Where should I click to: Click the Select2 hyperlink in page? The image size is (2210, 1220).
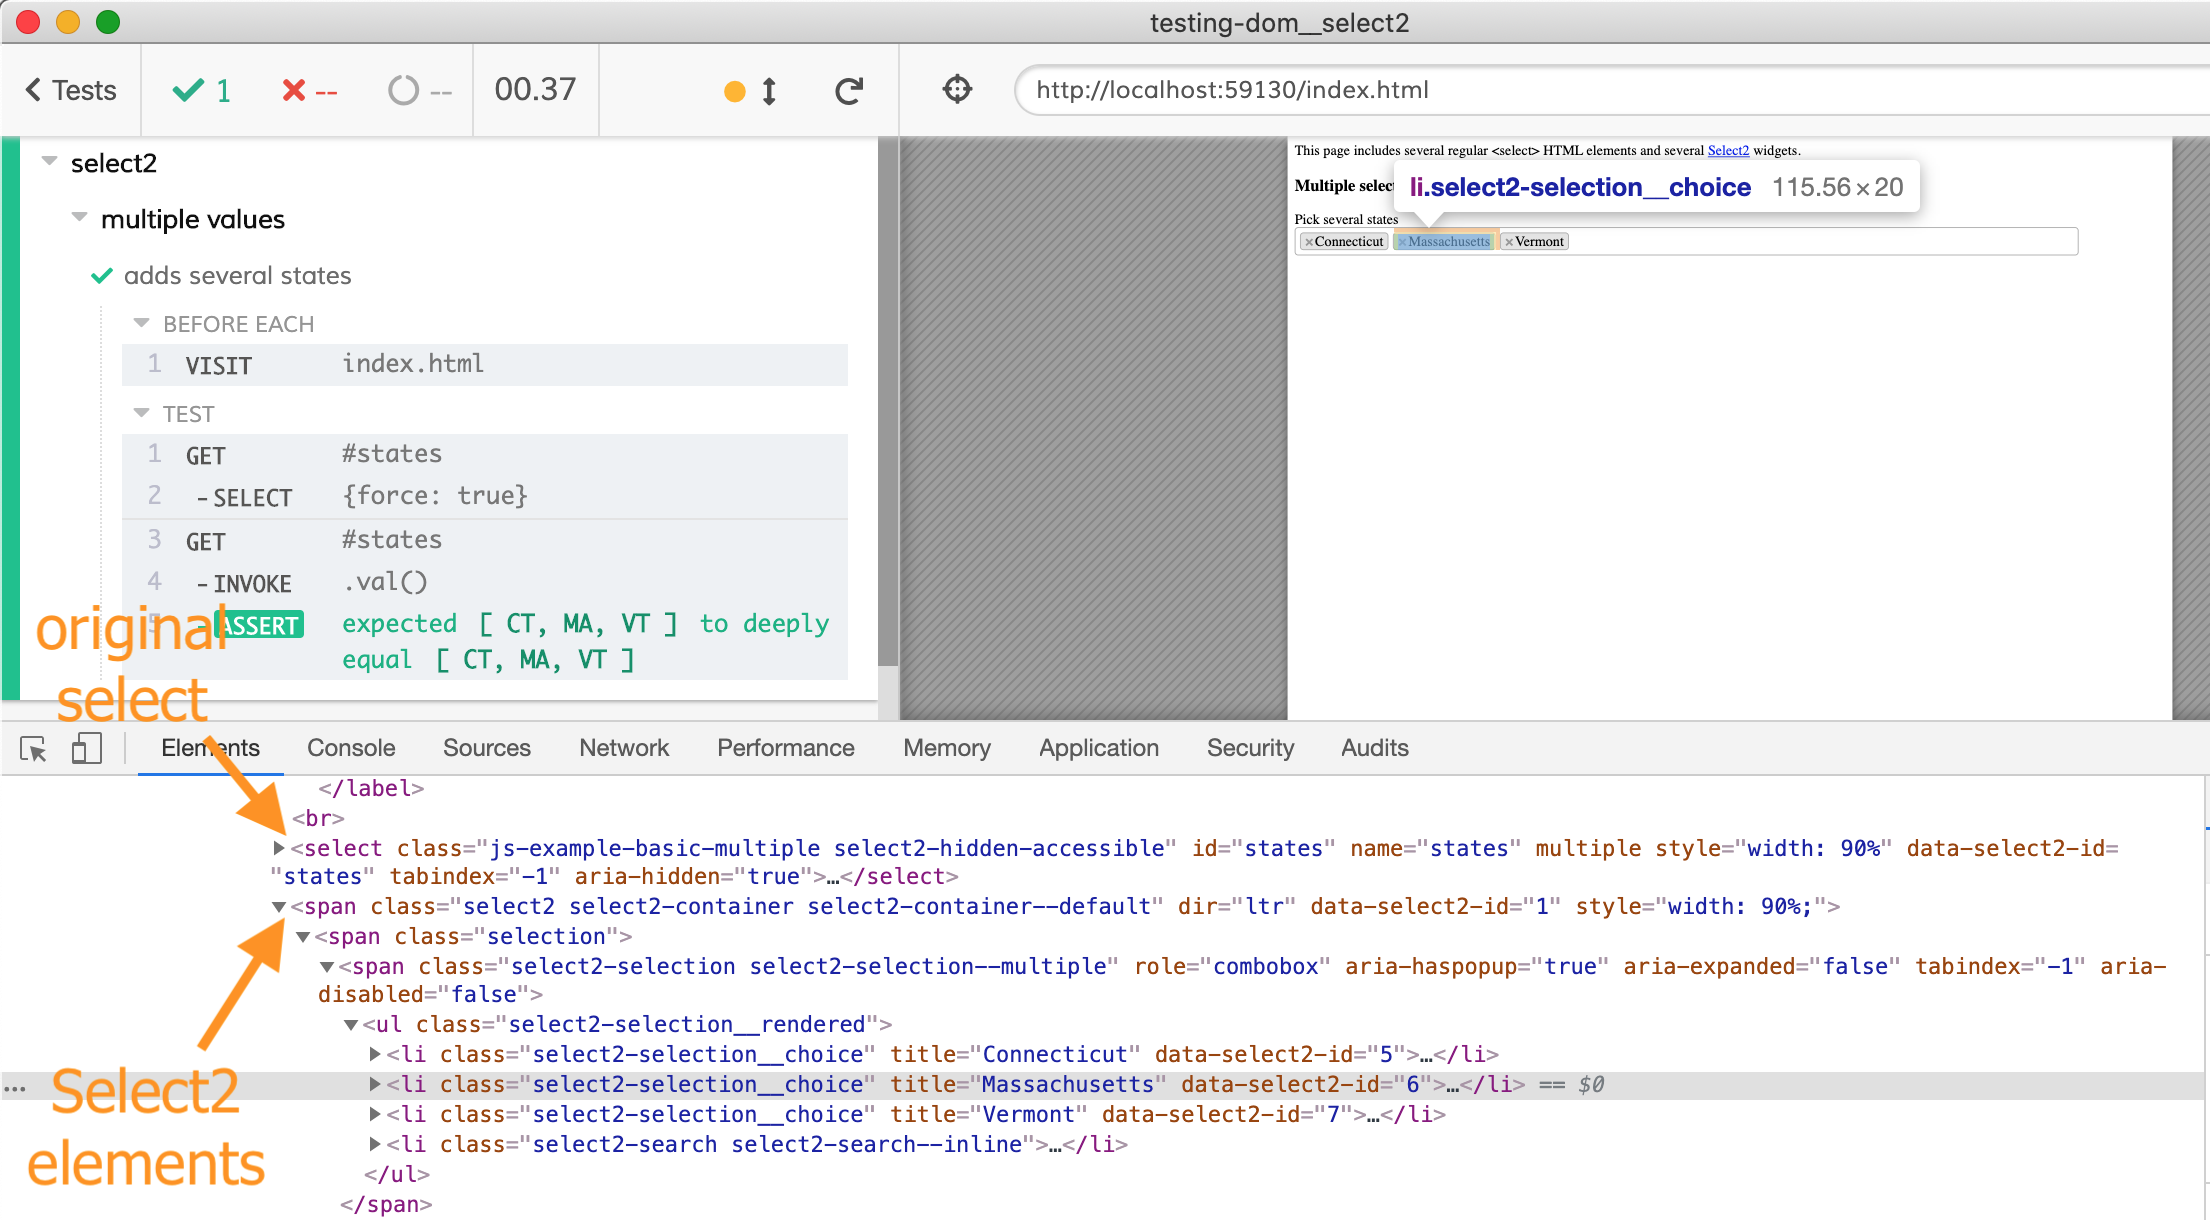1727,151
